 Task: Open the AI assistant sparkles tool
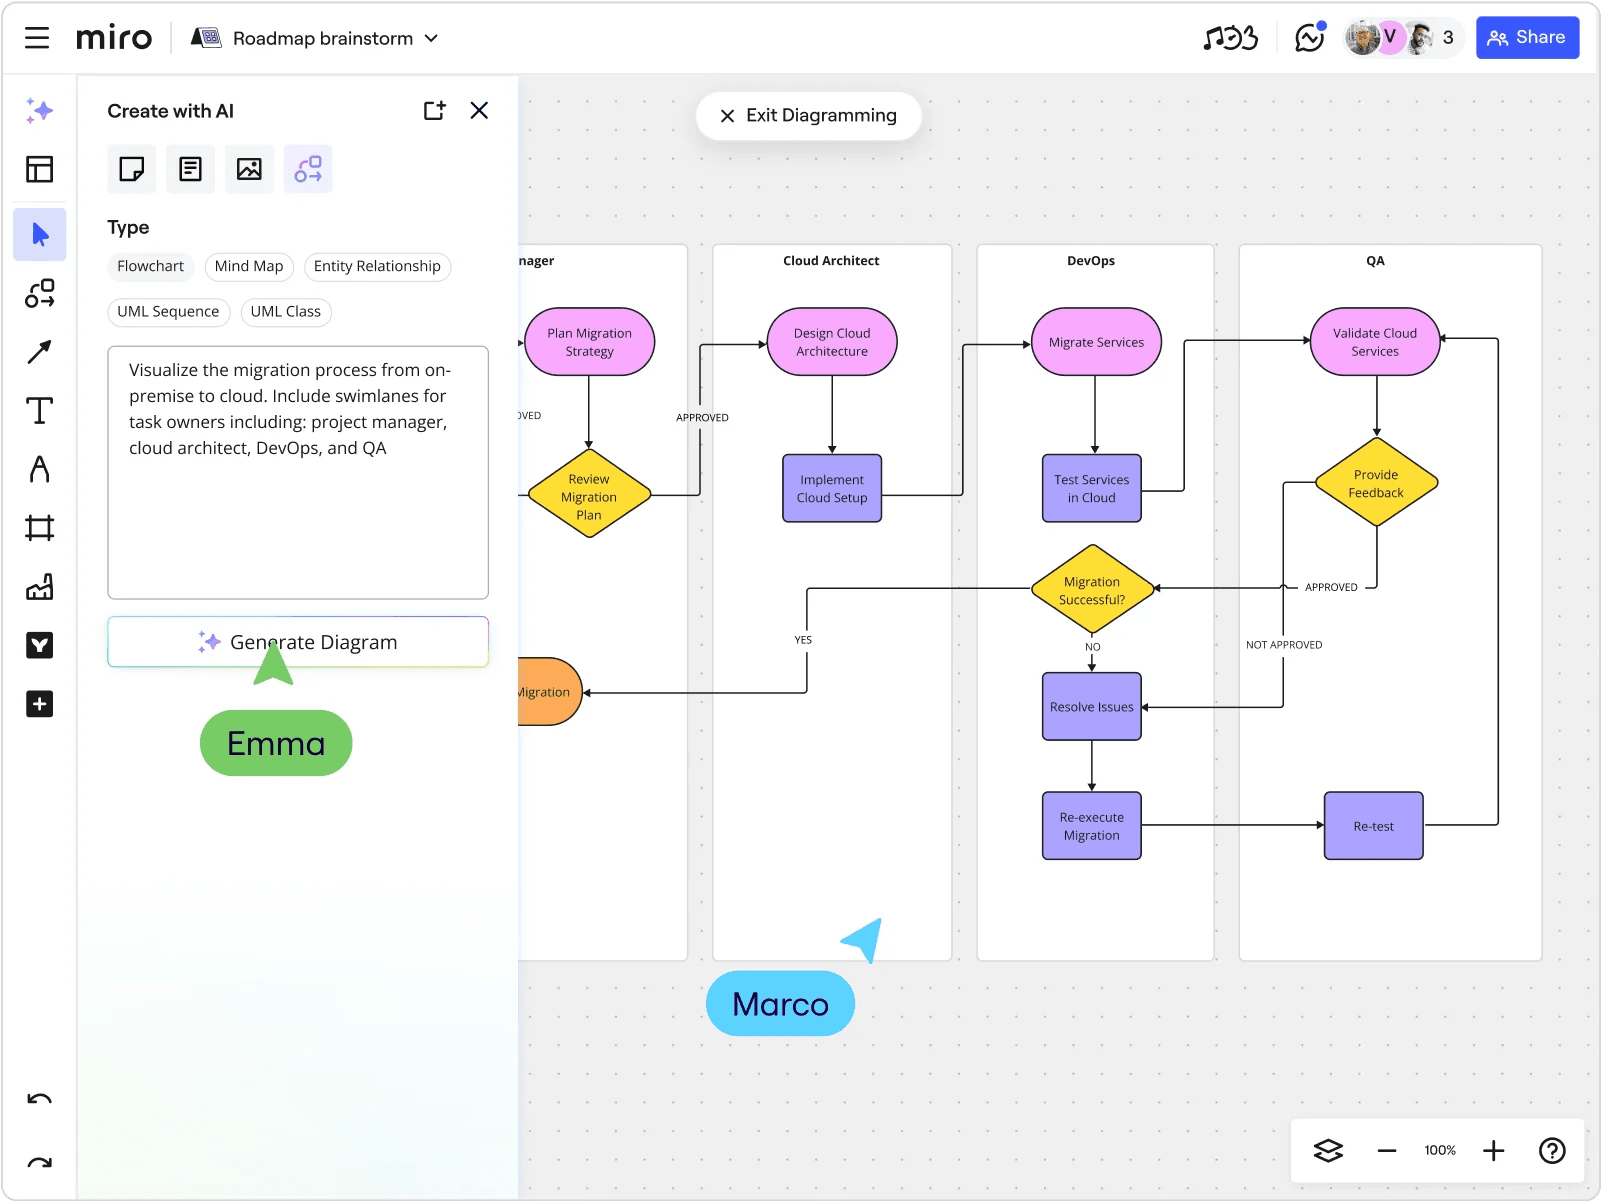point(39,111)
